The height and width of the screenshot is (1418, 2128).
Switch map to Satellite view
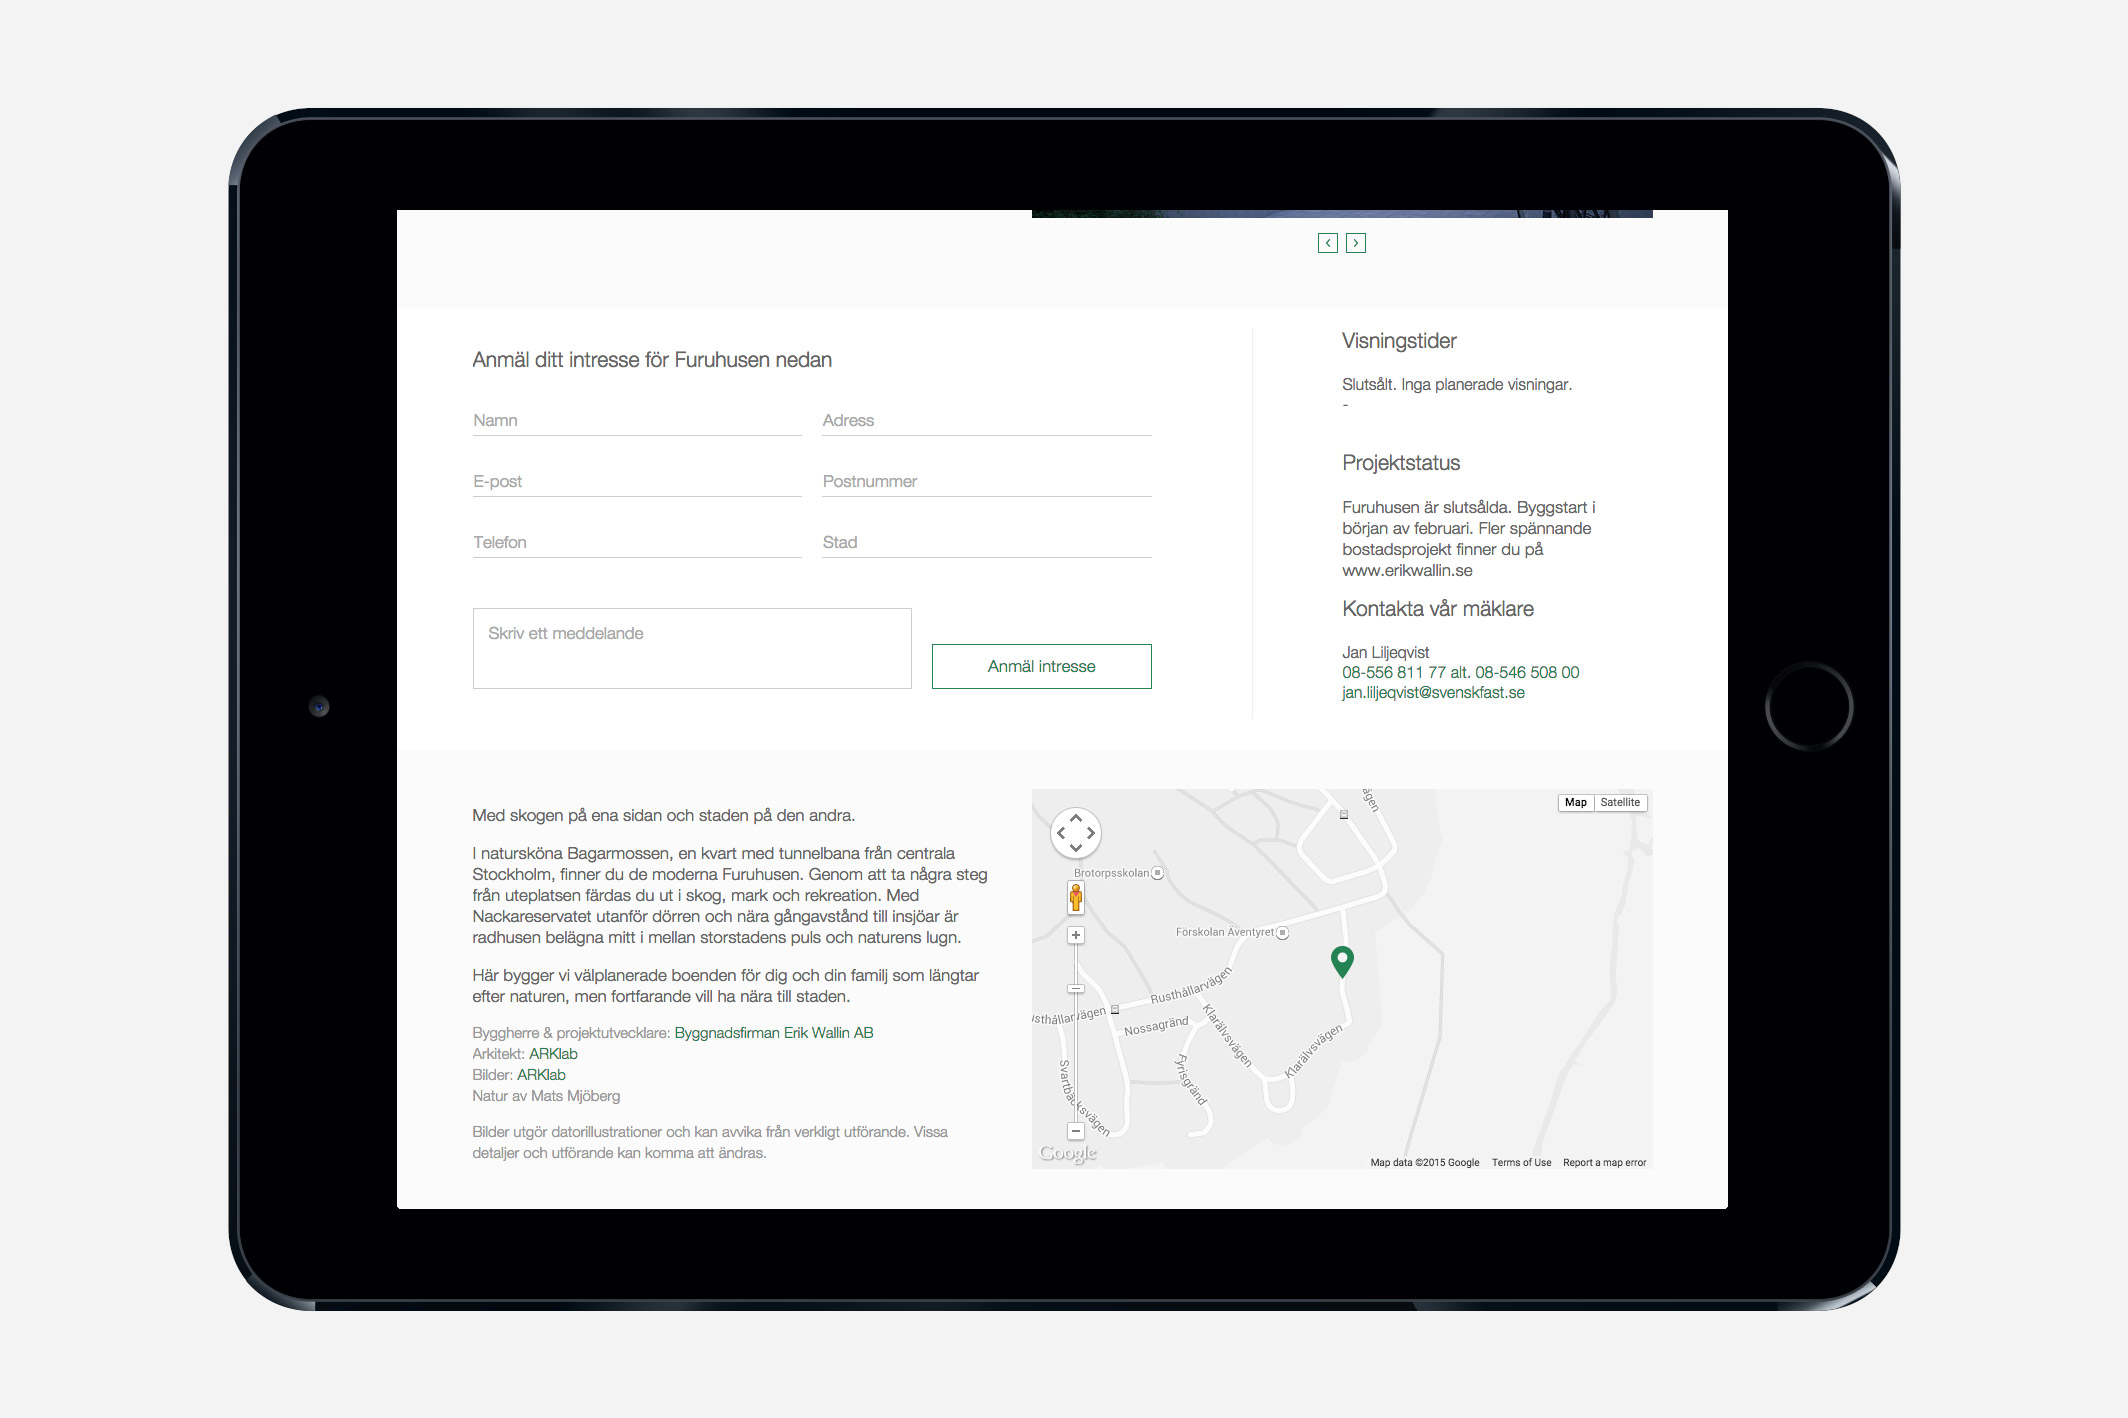[x=1620, y=802]
